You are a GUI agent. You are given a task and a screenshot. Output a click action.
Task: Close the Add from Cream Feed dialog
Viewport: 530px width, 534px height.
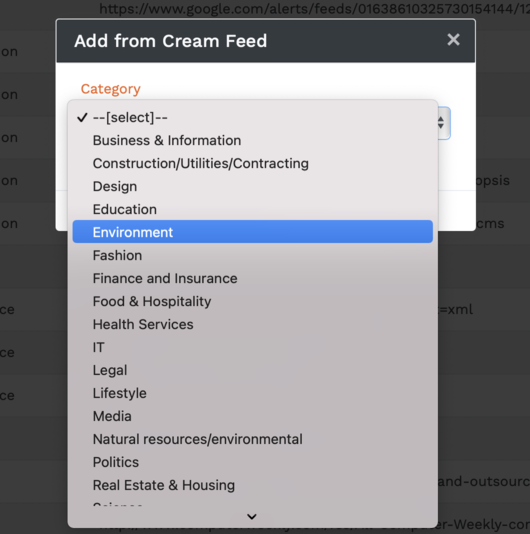453,40
